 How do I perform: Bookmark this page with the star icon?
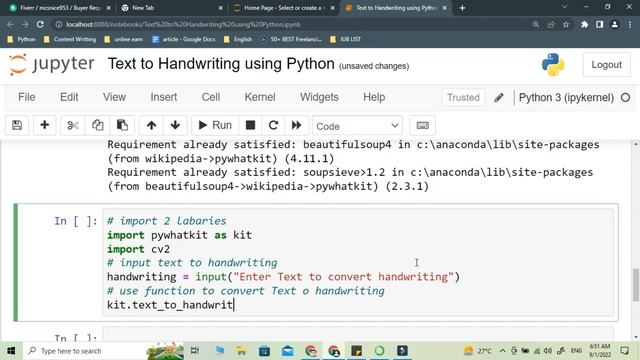point(566,24)
